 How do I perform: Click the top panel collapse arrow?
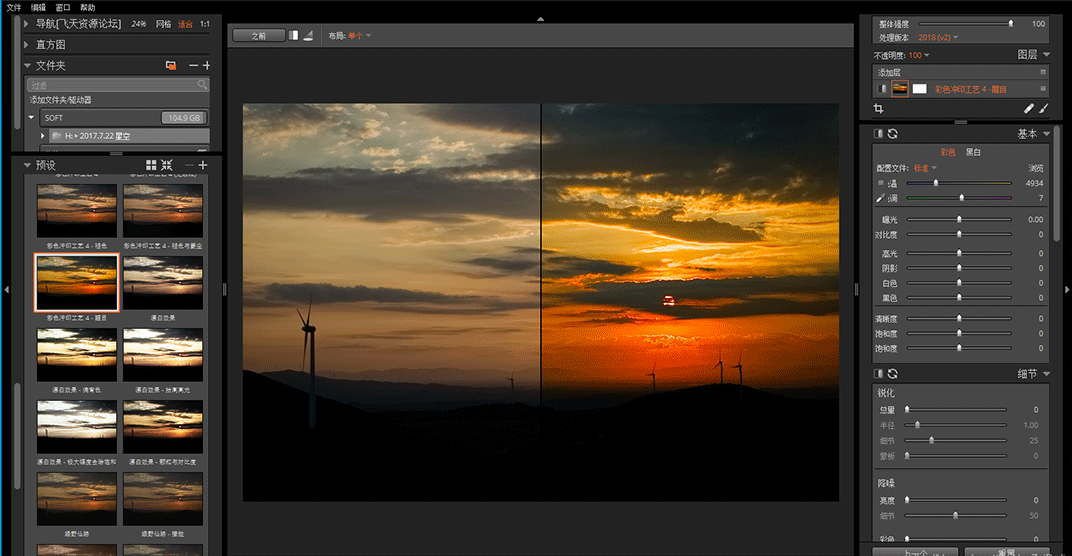click(541, 19)
